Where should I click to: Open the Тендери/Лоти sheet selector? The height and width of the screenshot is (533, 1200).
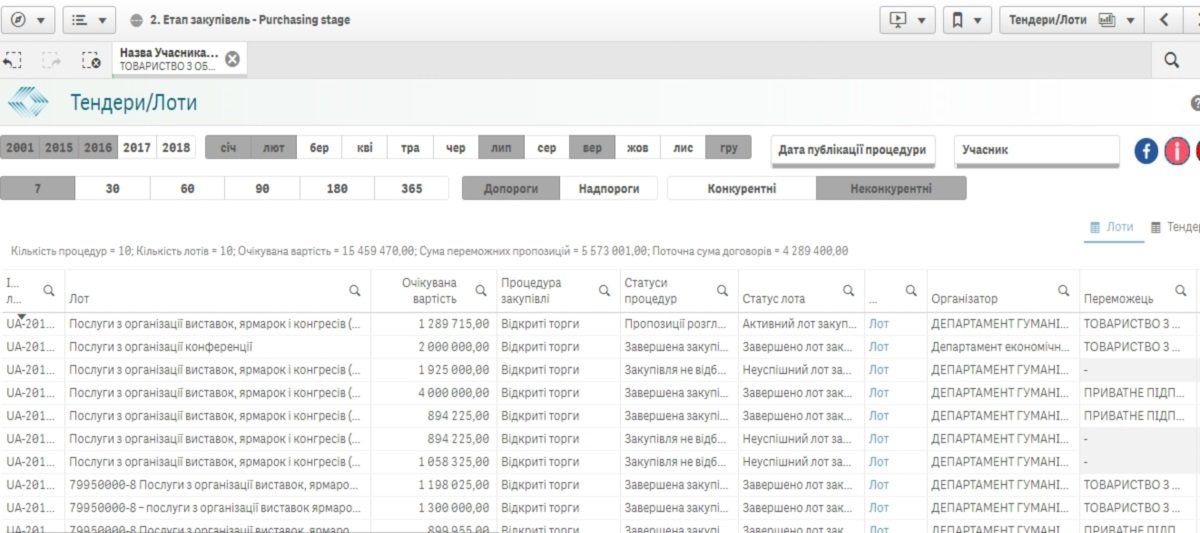(1072, 20)
